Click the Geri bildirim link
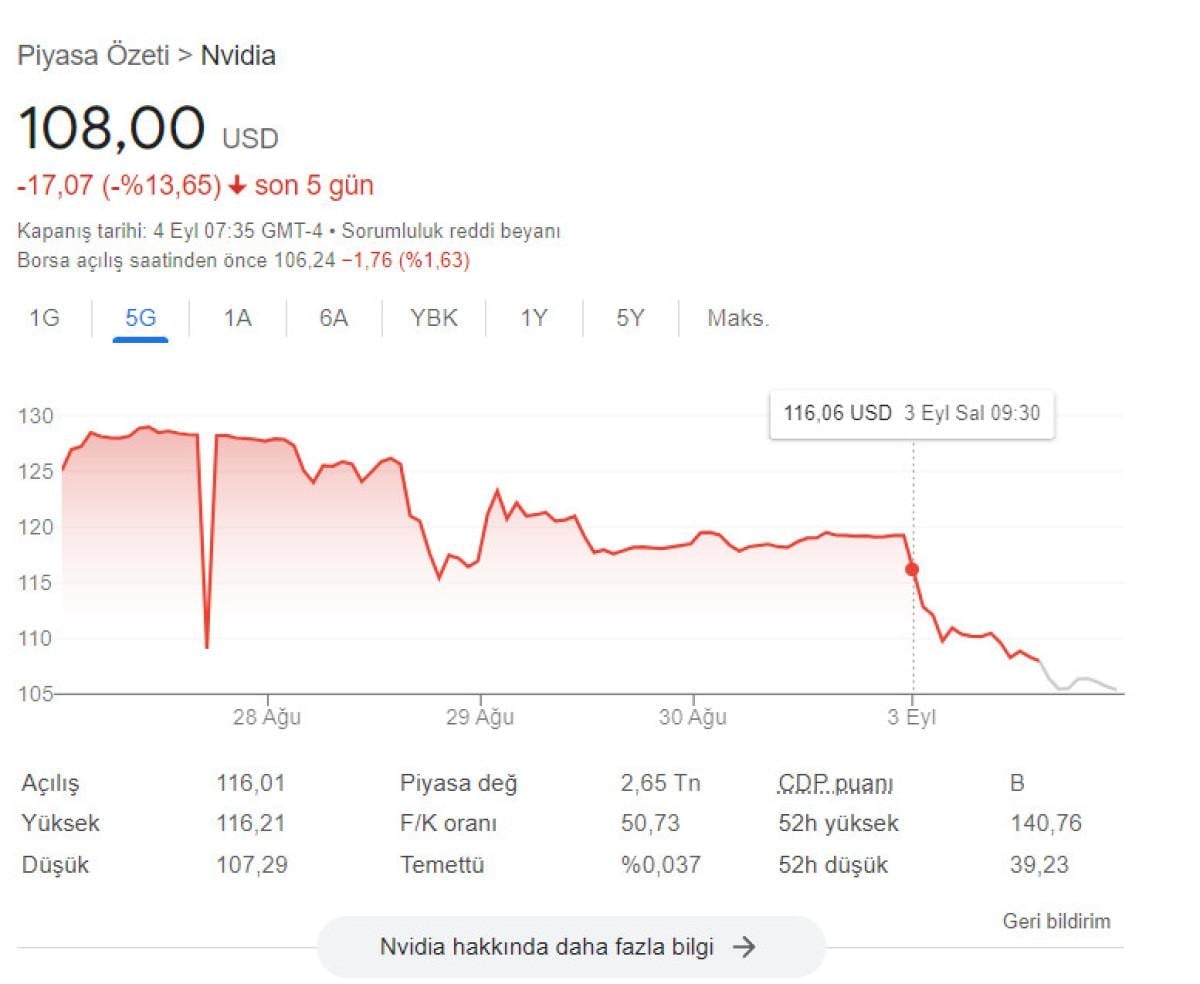This screenshot has height=984, width=1200. click(1056, 921)
